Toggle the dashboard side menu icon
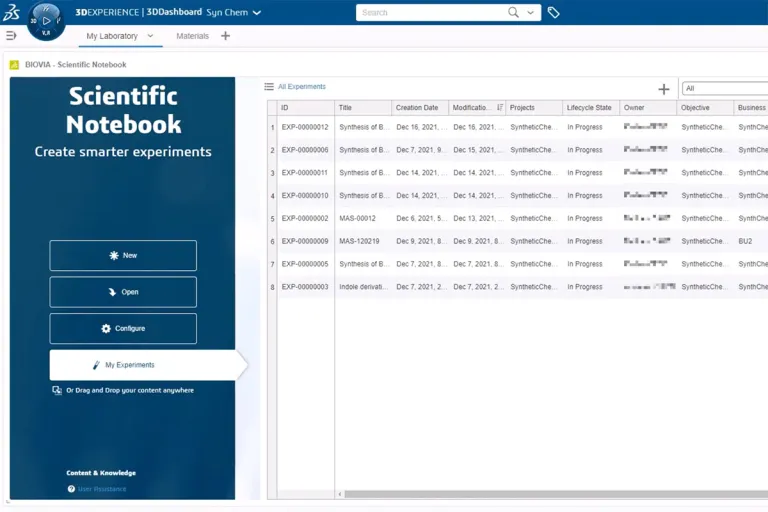 coord(11,35)
